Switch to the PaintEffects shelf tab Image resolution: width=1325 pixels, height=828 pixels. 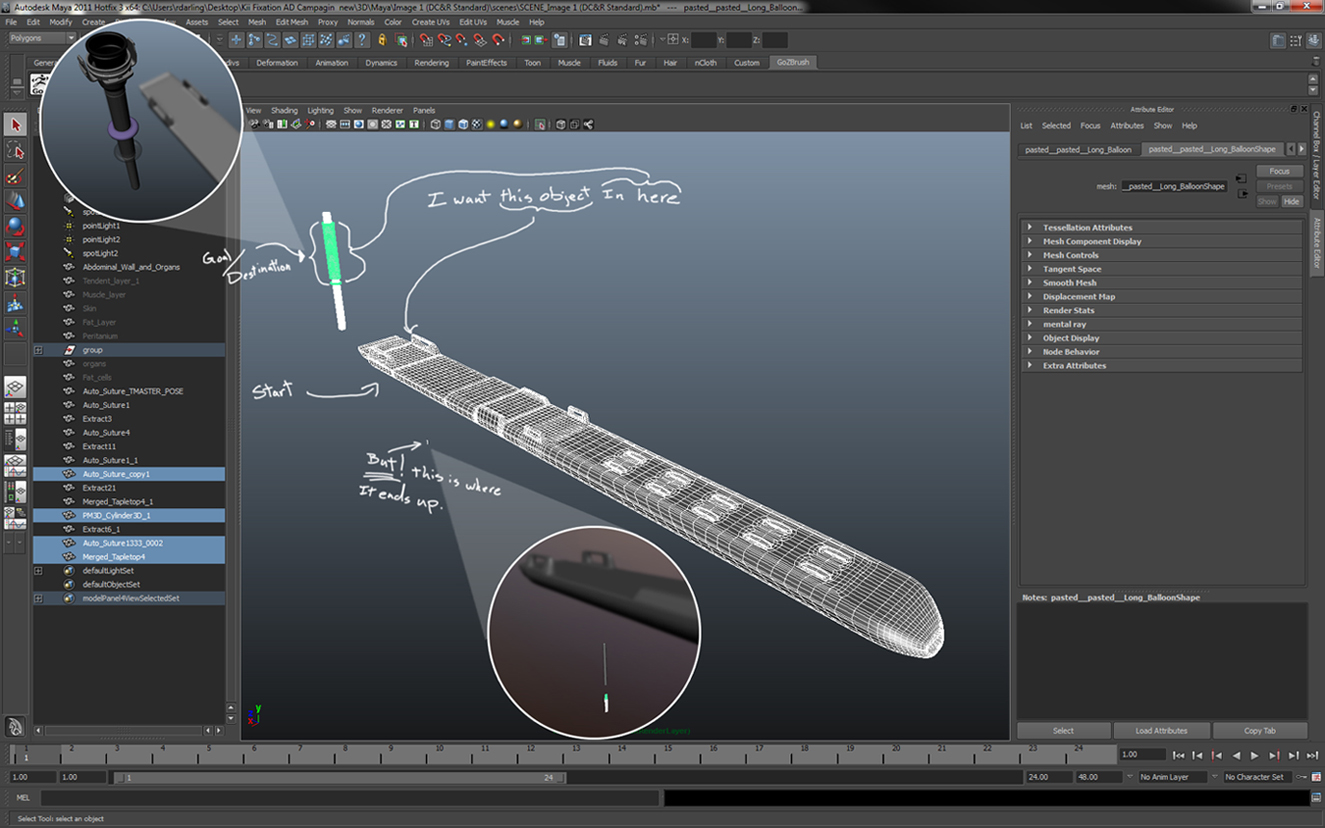pos(485,63)
